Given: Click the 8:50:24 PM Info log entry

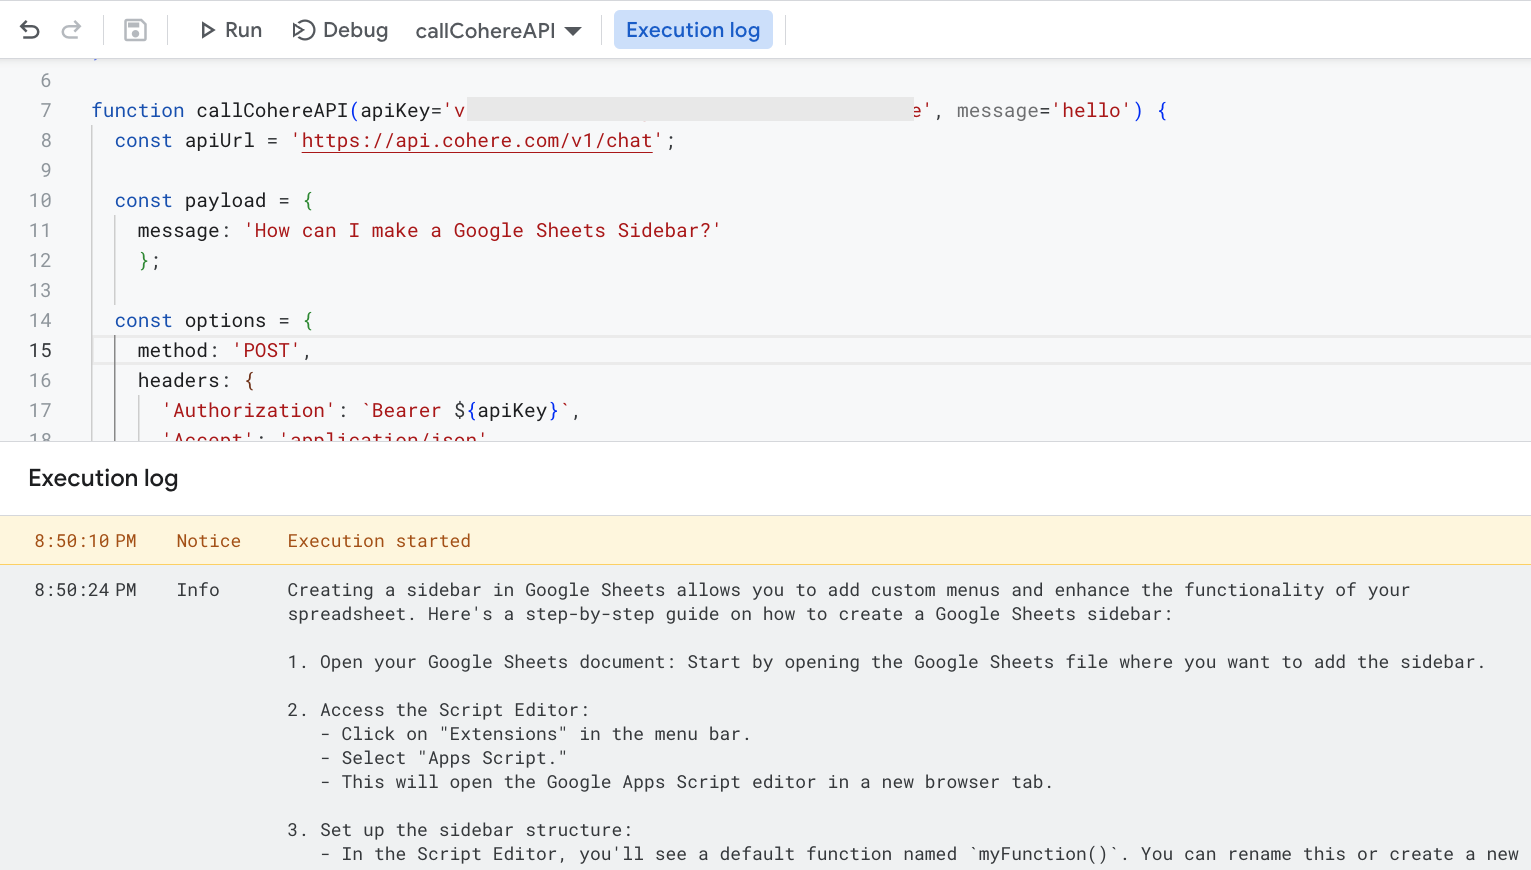Looking at the screenshot, I should (x=85, y=590).
